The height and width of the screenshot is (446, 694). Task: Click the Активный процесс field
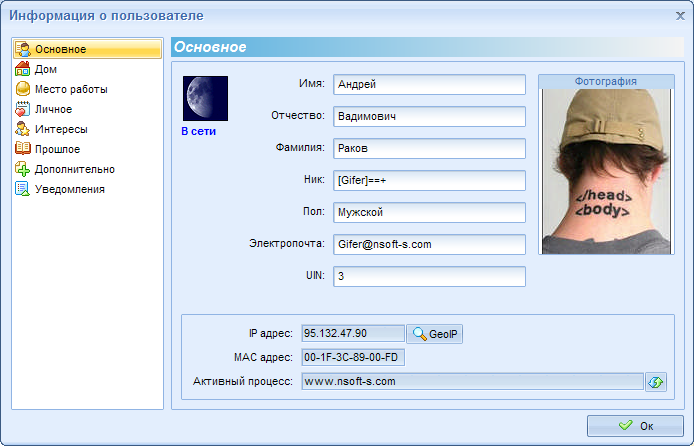[x=473, y=381]
